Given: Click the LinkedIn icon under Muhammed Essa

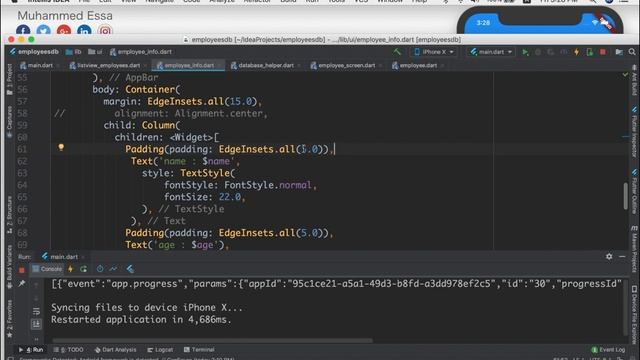Looking at the screenshot, I should click(84, 31).
